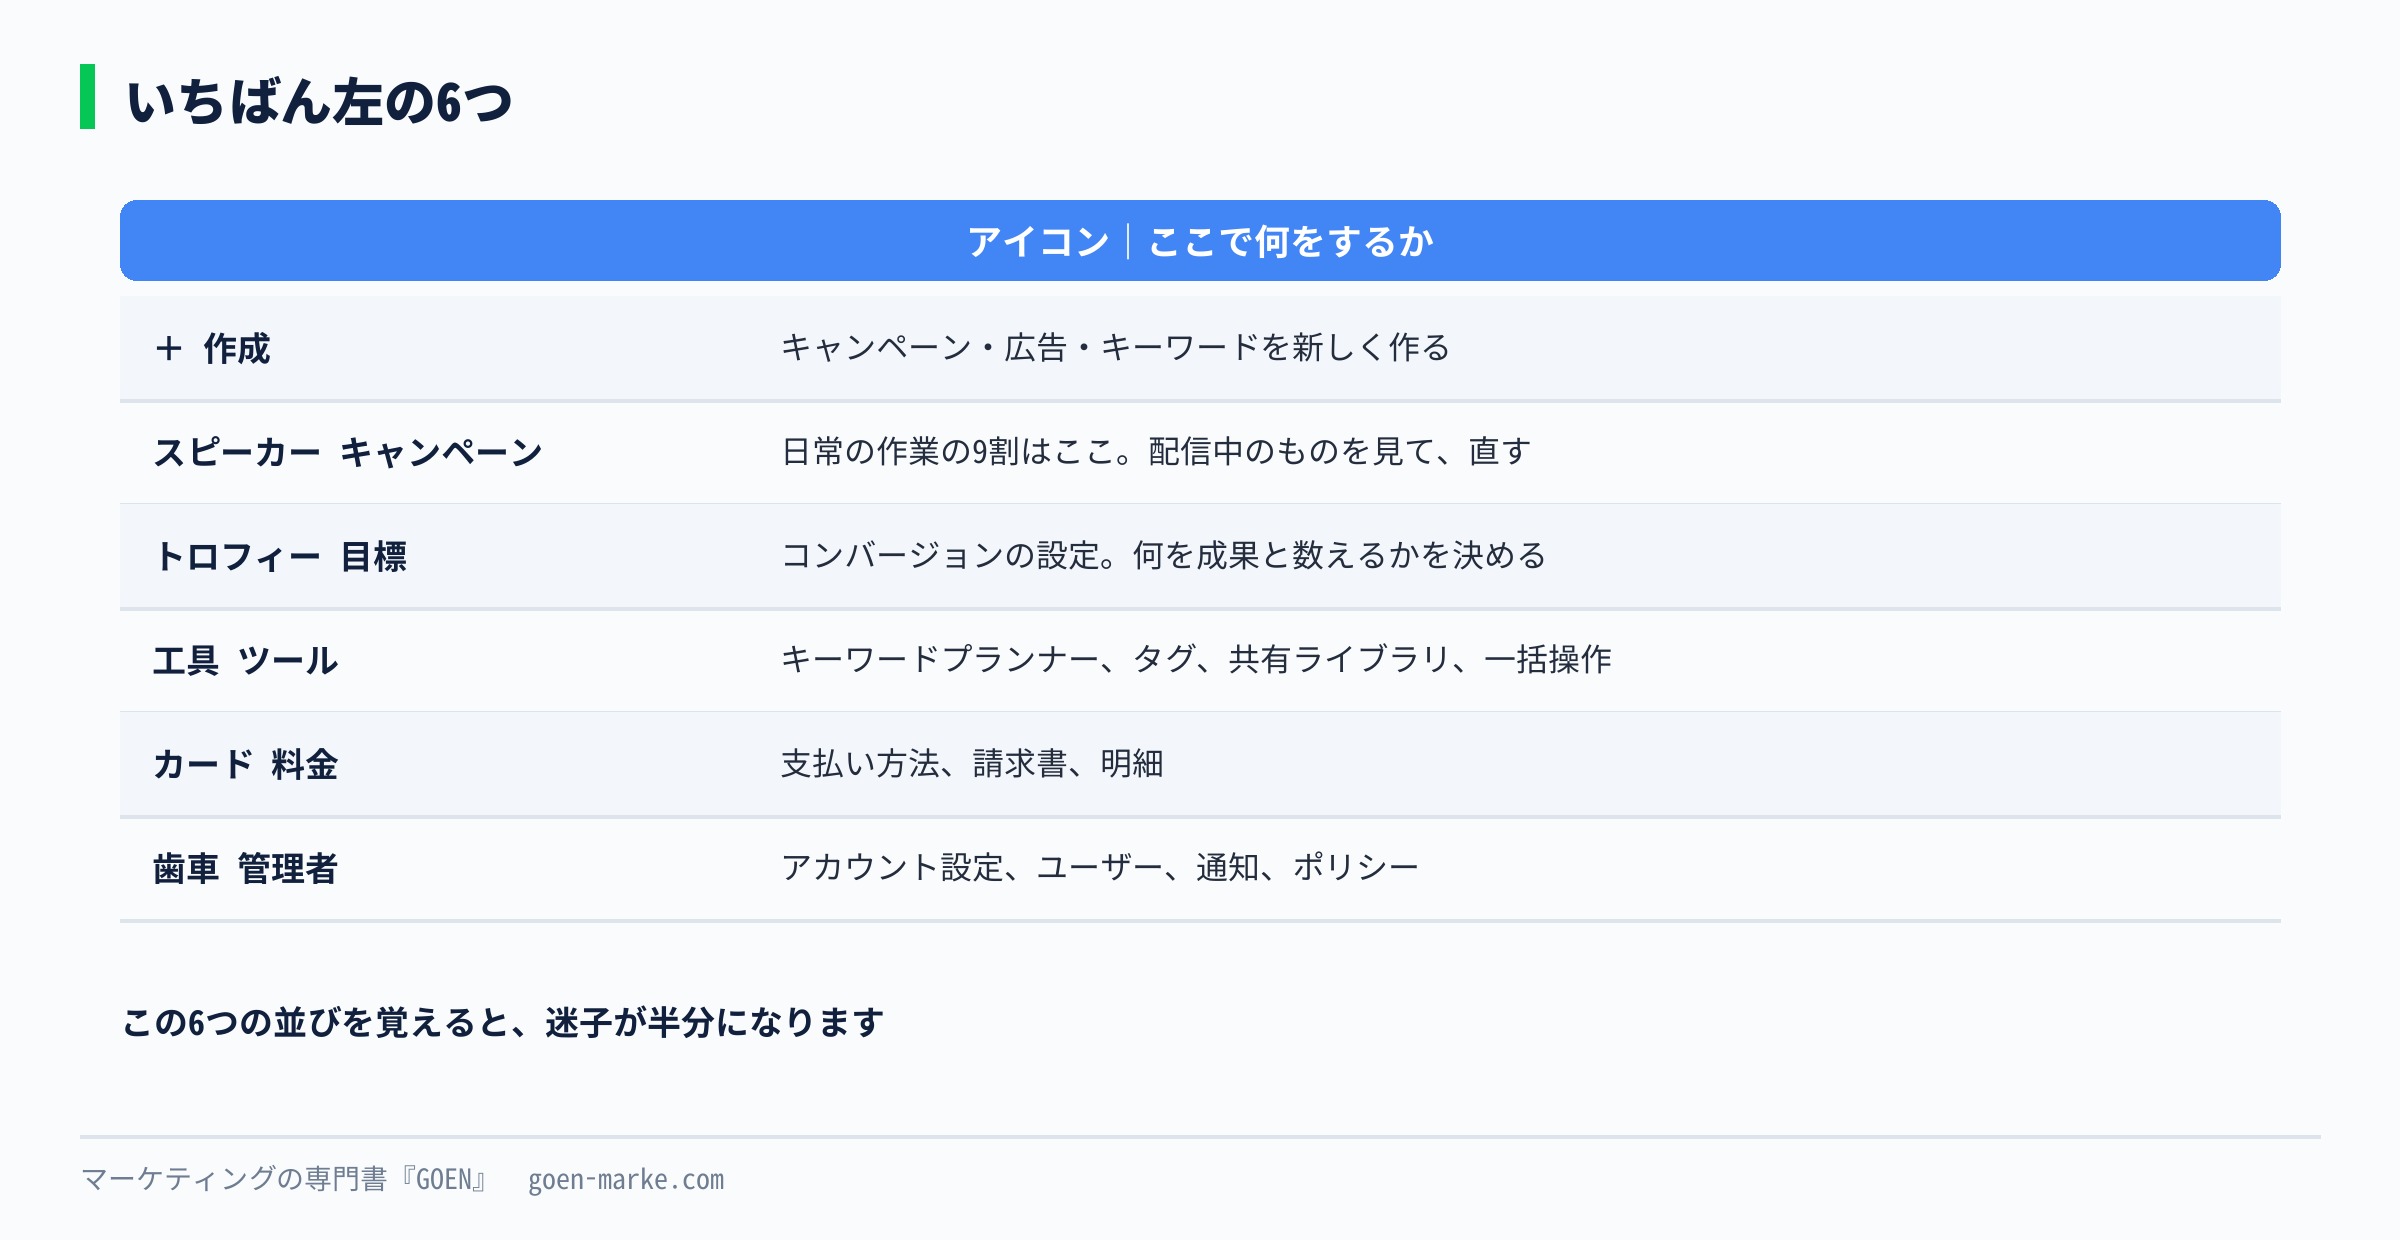Click the footer text マーケティングの専門書『GOEN』
This screenshot has height=1240, width=2400.
(285, 1180)
